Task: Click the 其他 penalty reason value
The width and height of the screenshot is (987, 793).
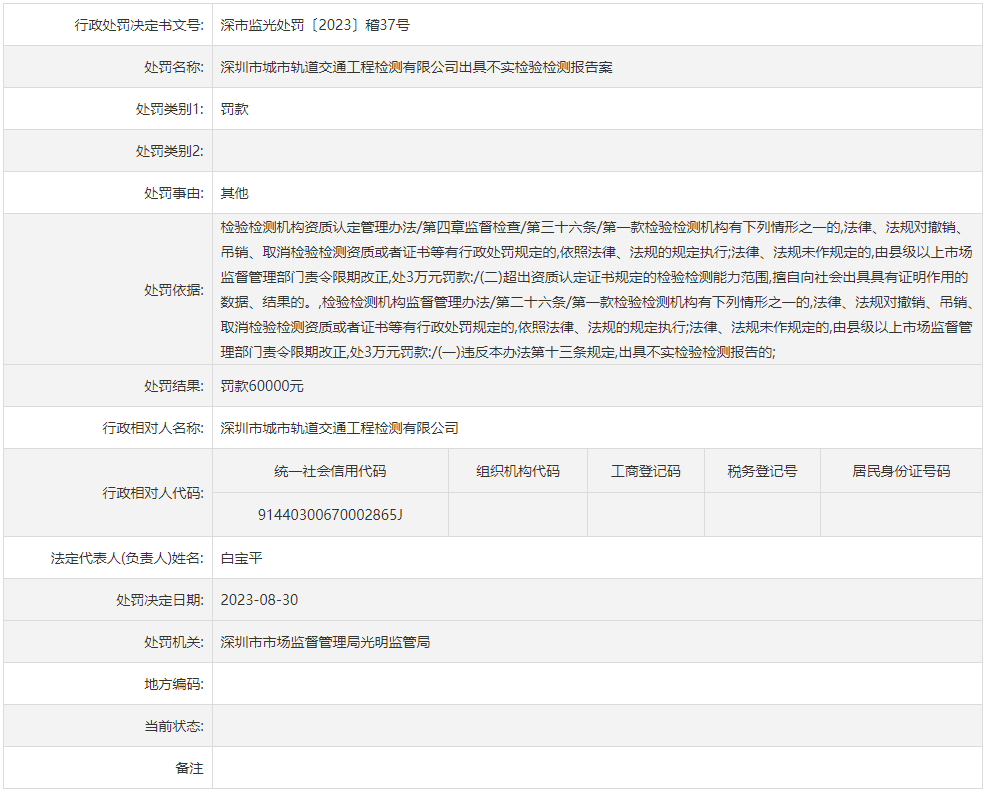Action: click(235, 193)
